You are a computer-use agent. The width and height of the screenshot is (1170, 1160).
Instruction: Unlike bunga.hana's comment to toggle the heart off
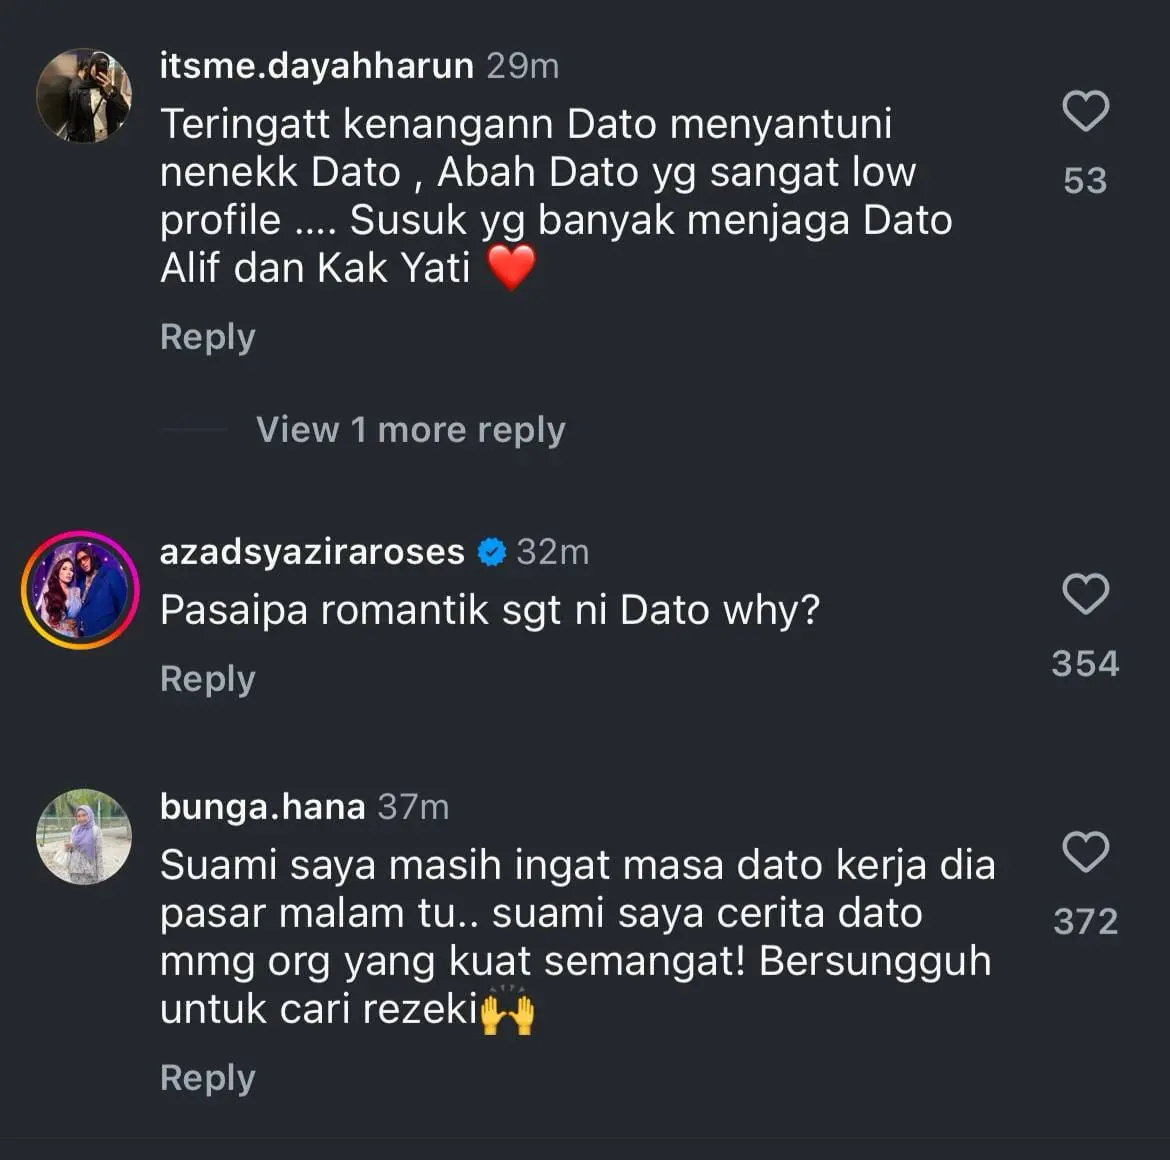point(1085,853)
